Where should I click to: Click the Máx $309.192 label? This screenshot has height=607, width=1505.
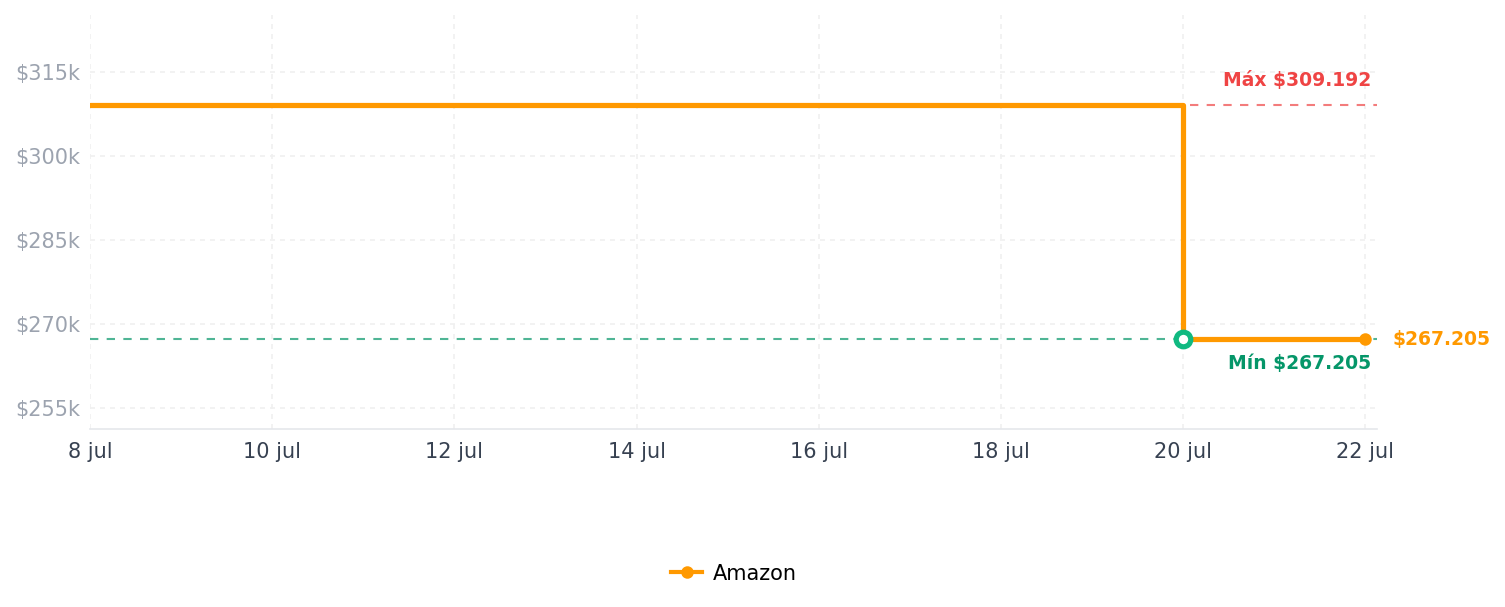pos(1297,80)
